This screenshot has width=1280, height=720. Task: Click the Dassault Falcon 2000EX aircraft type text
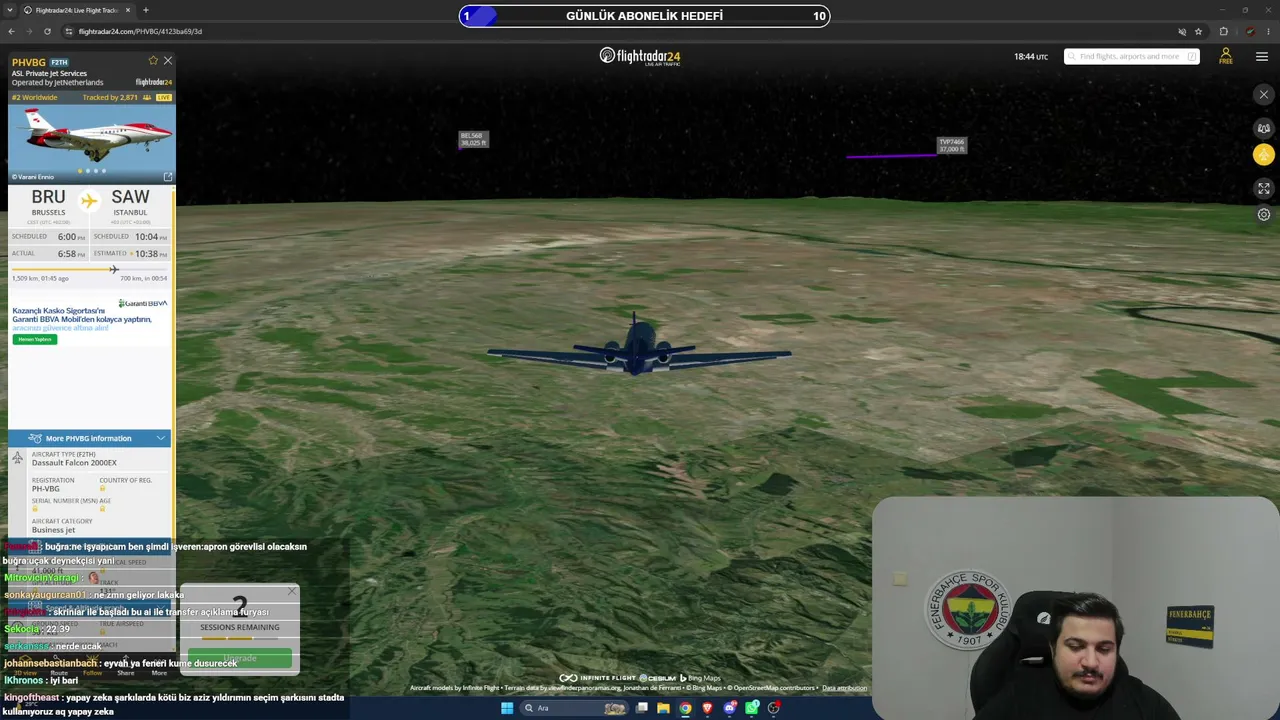[74, 463]
